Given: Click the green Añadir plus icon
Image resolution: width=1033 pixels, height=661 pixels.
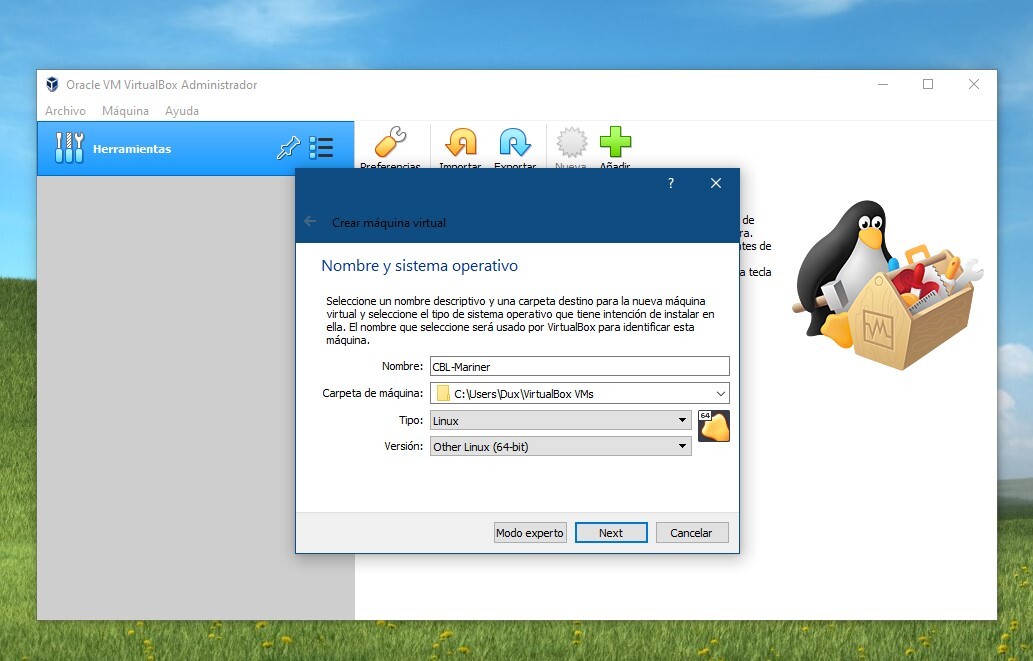Looking at the screenshot, I should pyautogui.click(x=615, y=143).
